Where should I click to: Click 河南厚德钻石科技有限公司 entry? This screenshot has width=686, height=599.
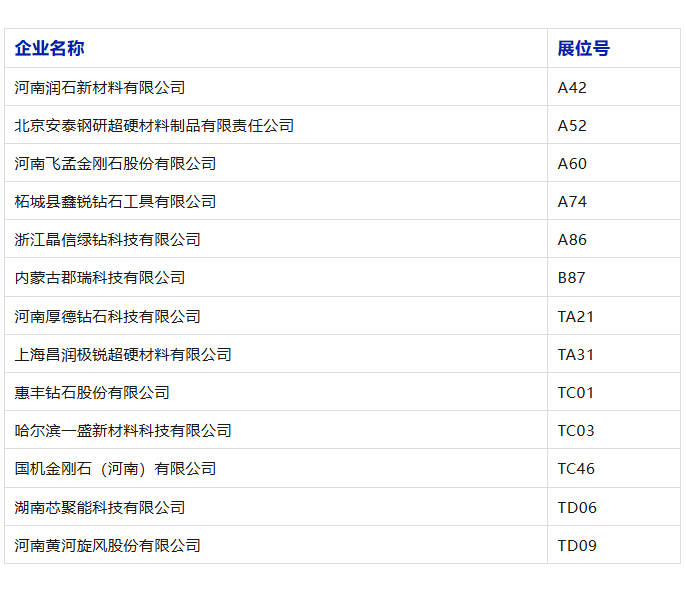[107, 316]
